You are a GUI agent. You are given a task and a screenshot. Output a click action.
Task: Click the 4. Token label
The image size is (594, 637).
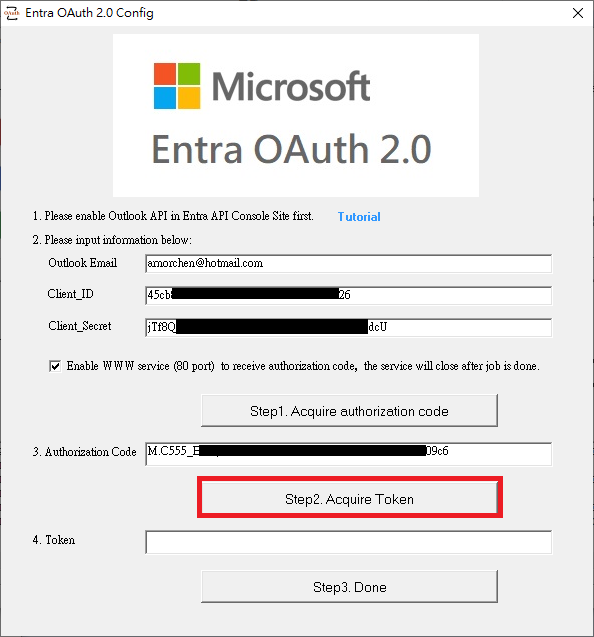[54, 540]
